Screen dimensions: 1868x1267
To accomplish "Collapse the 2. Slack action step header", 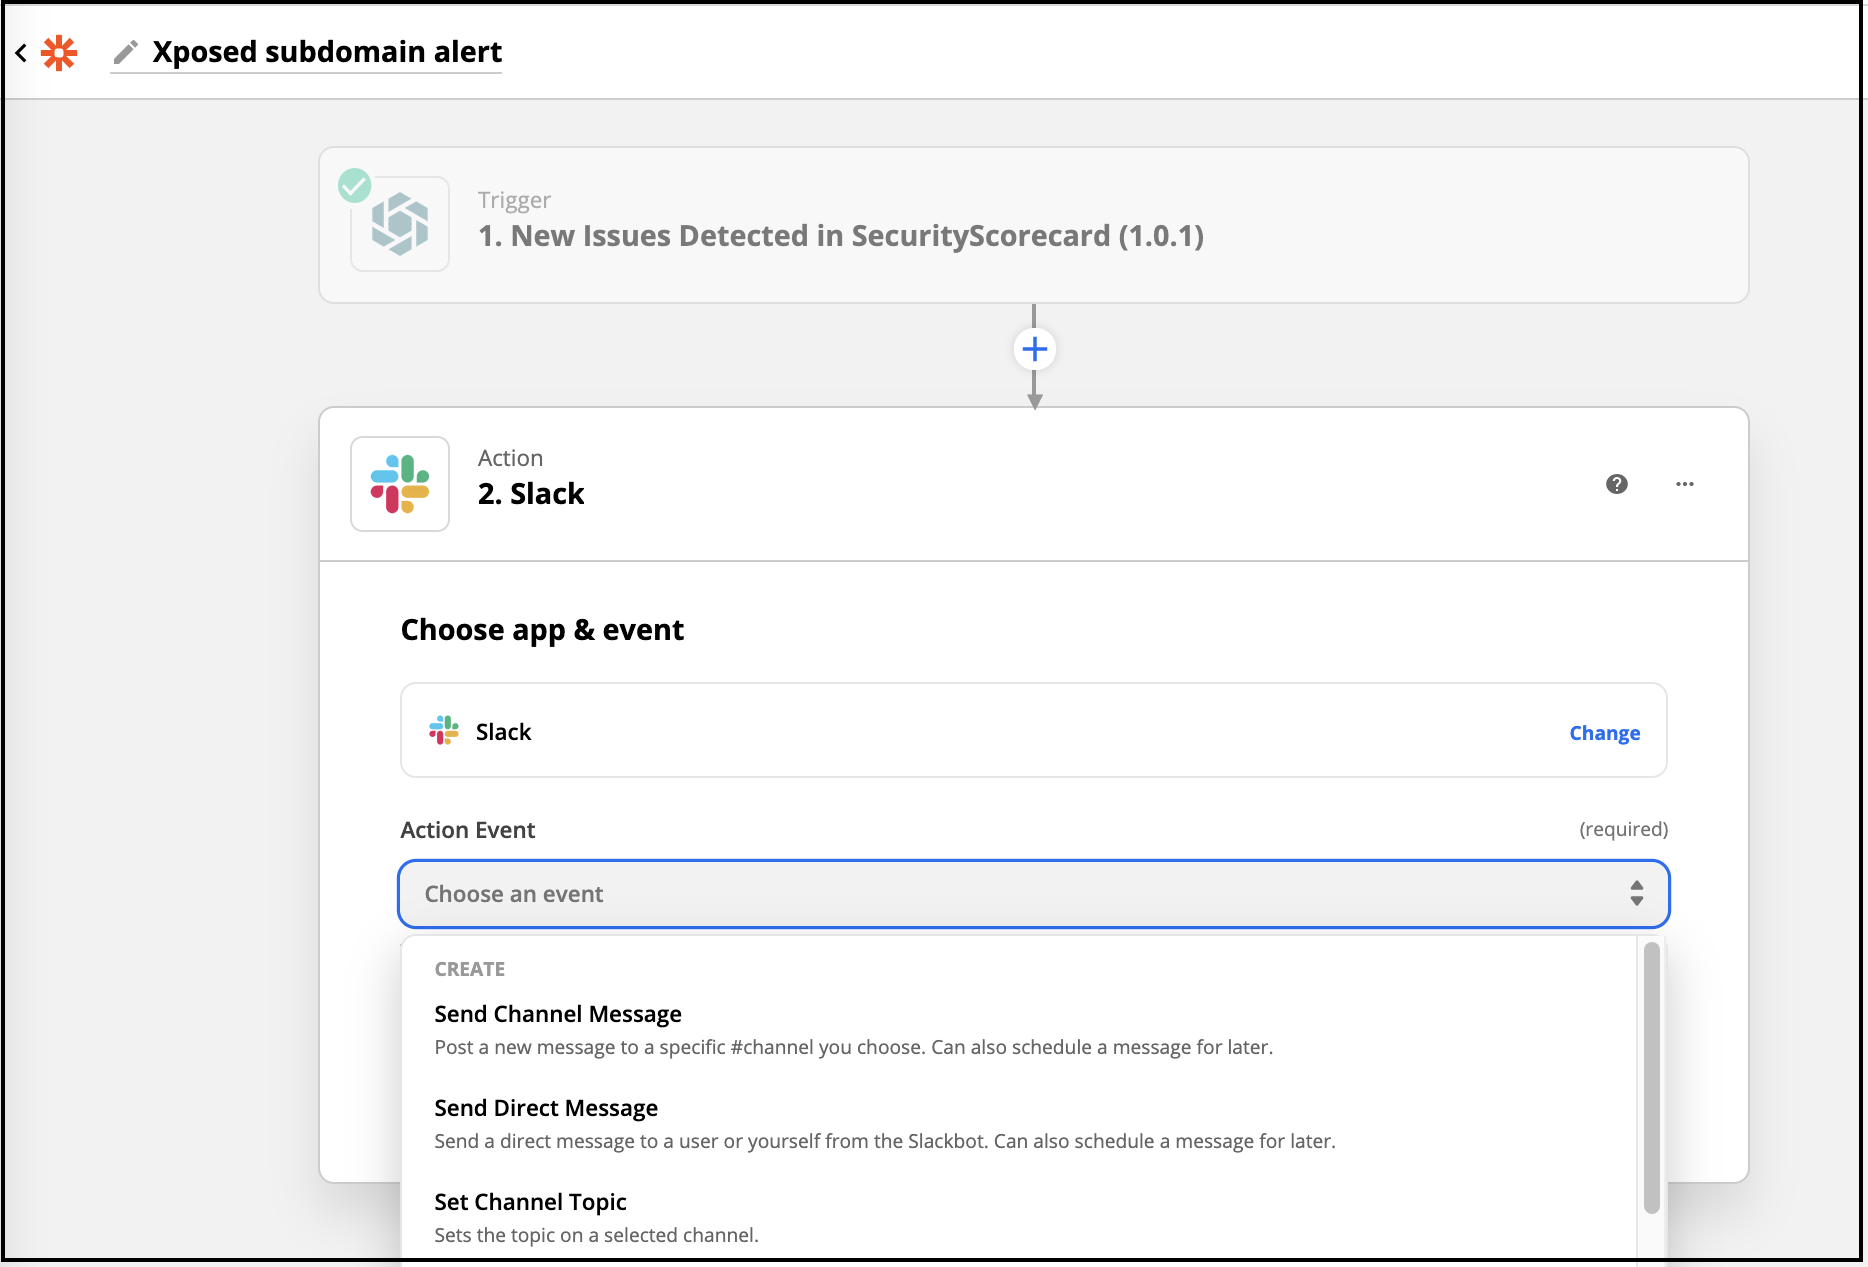I will click(1034, 484).
